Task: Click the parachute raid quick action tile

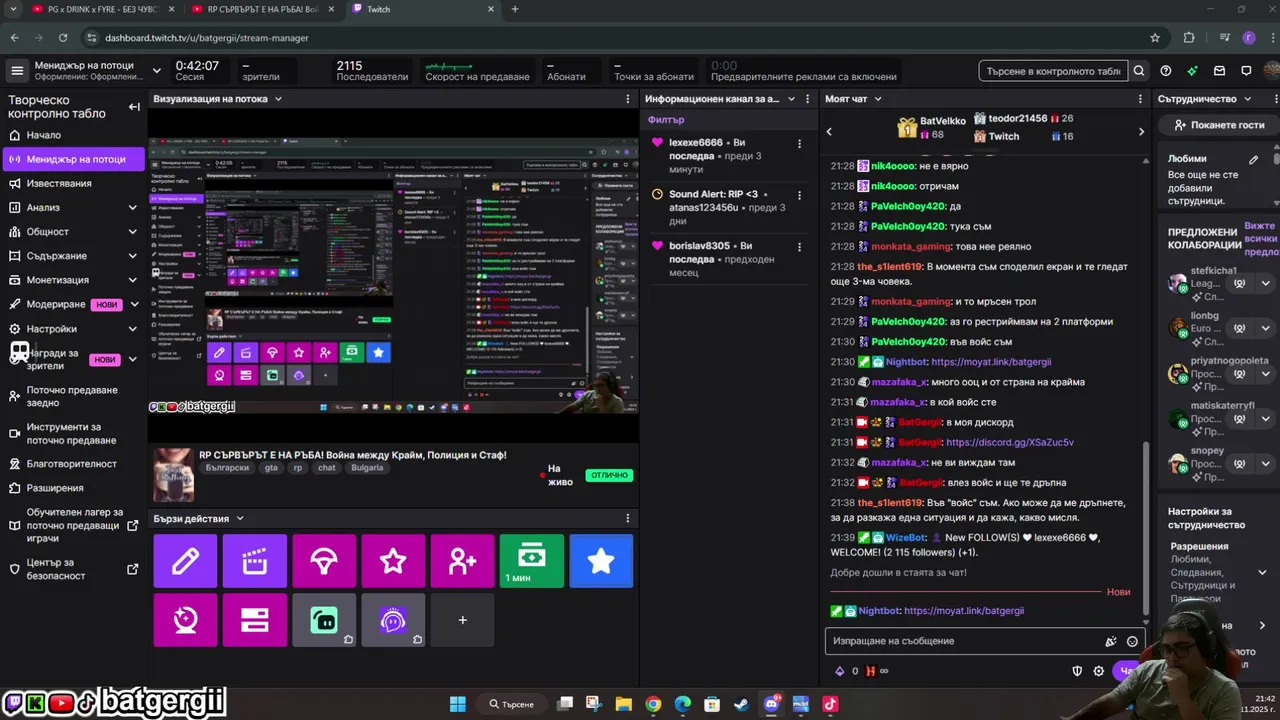Action: pos(324,561)
